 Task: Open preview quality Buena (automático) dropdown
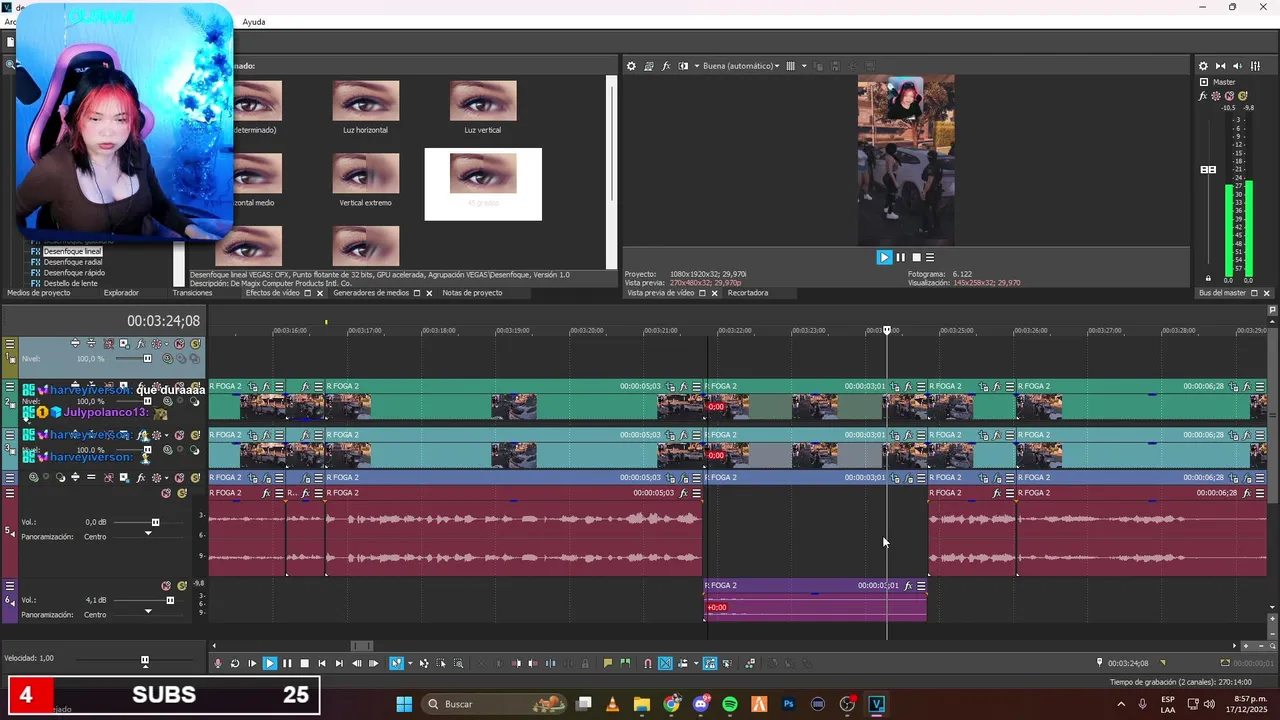pos(739,66)
